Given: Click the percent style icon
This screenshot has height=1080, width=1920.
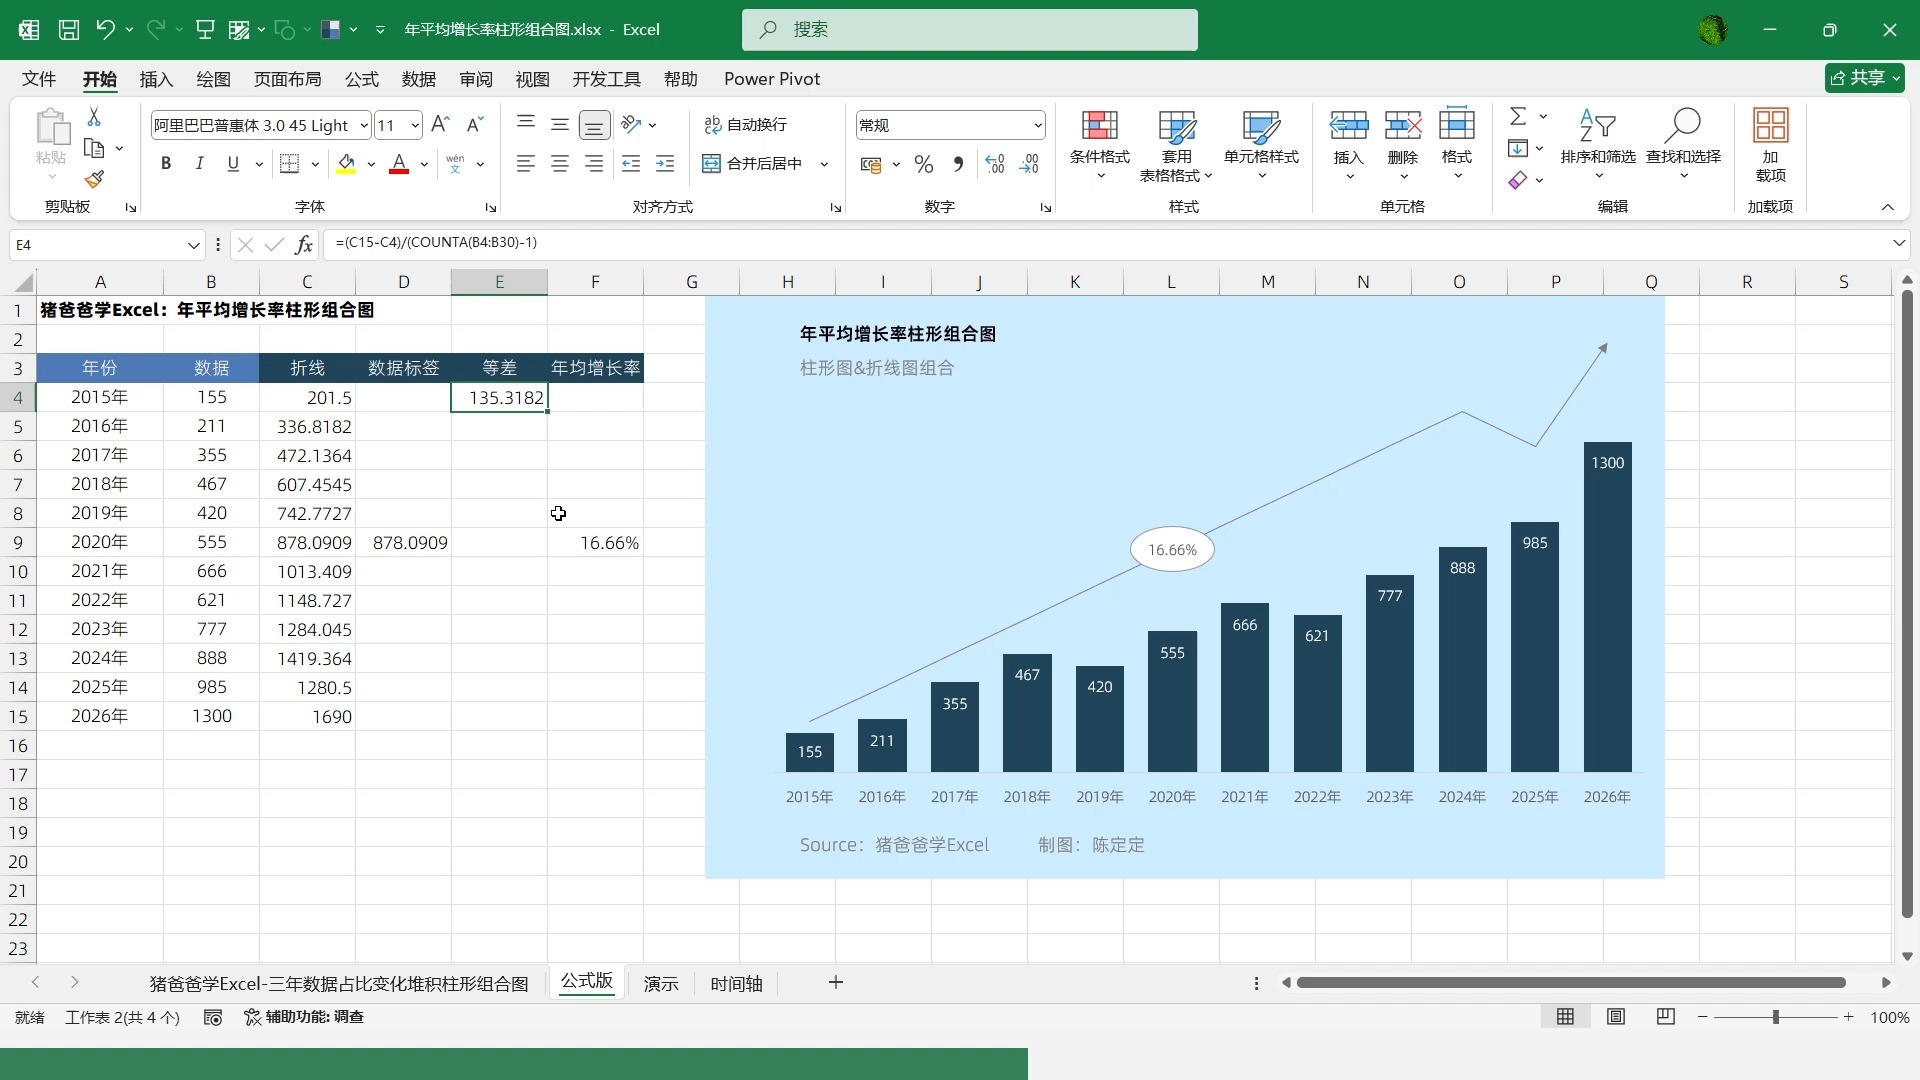Looking at the screenshot, I should point(924,164).
